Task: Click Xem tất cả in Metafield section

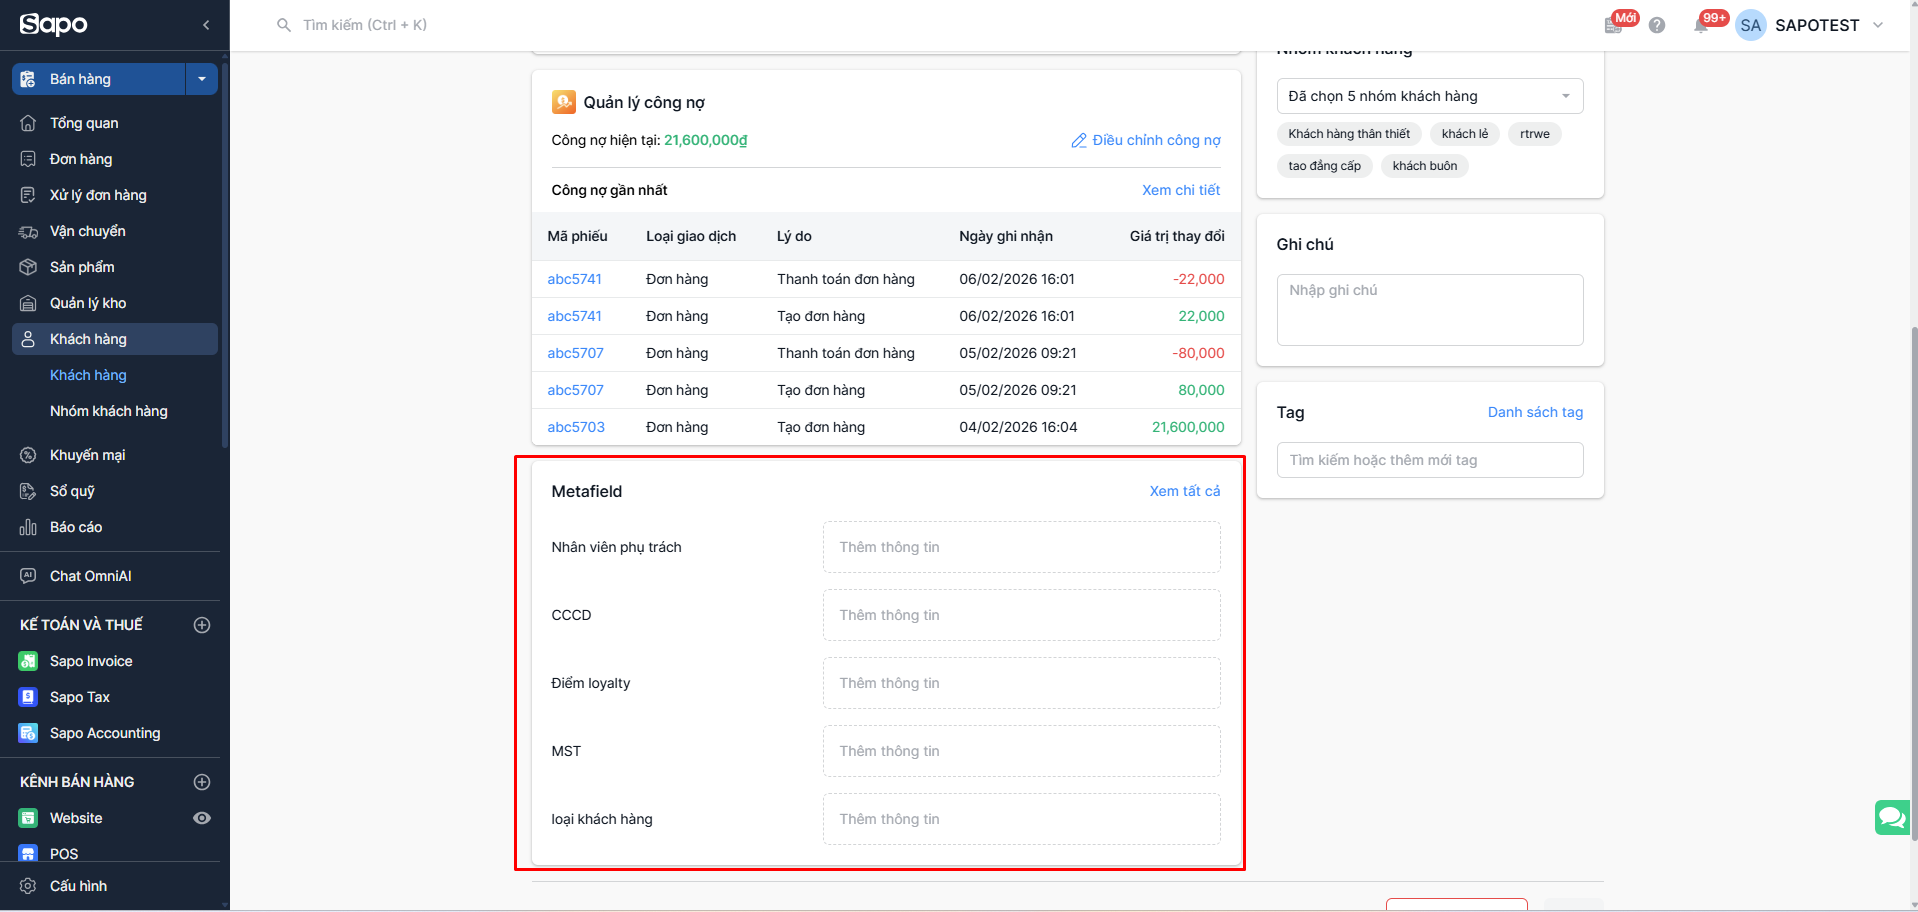Action: click(1184, 491)
